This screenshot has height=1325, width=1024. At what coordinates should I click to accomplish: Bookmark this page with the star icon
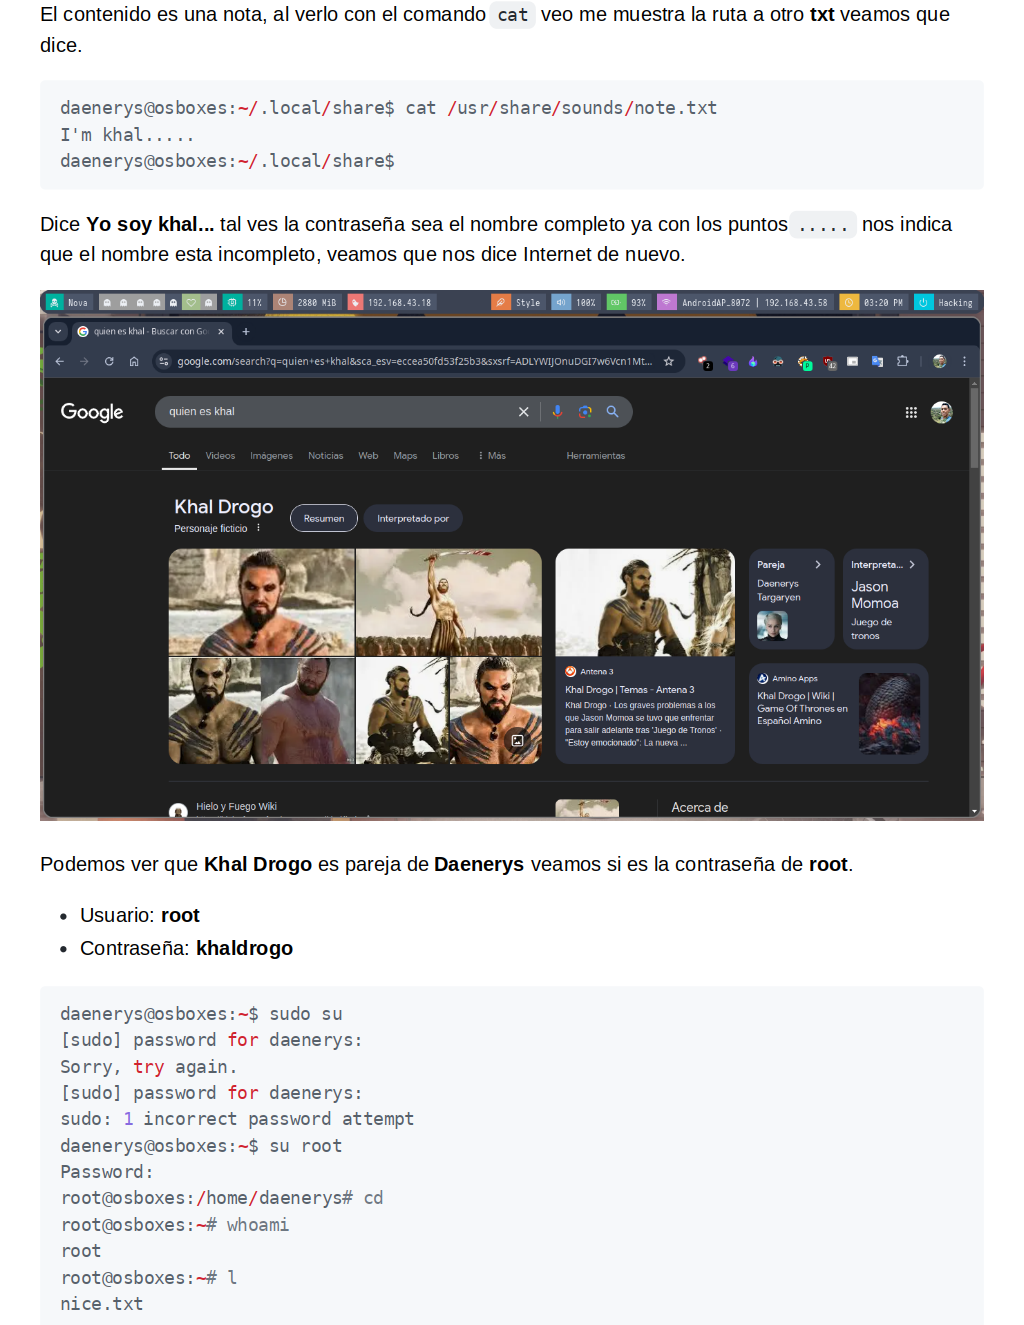coord(669,361)
